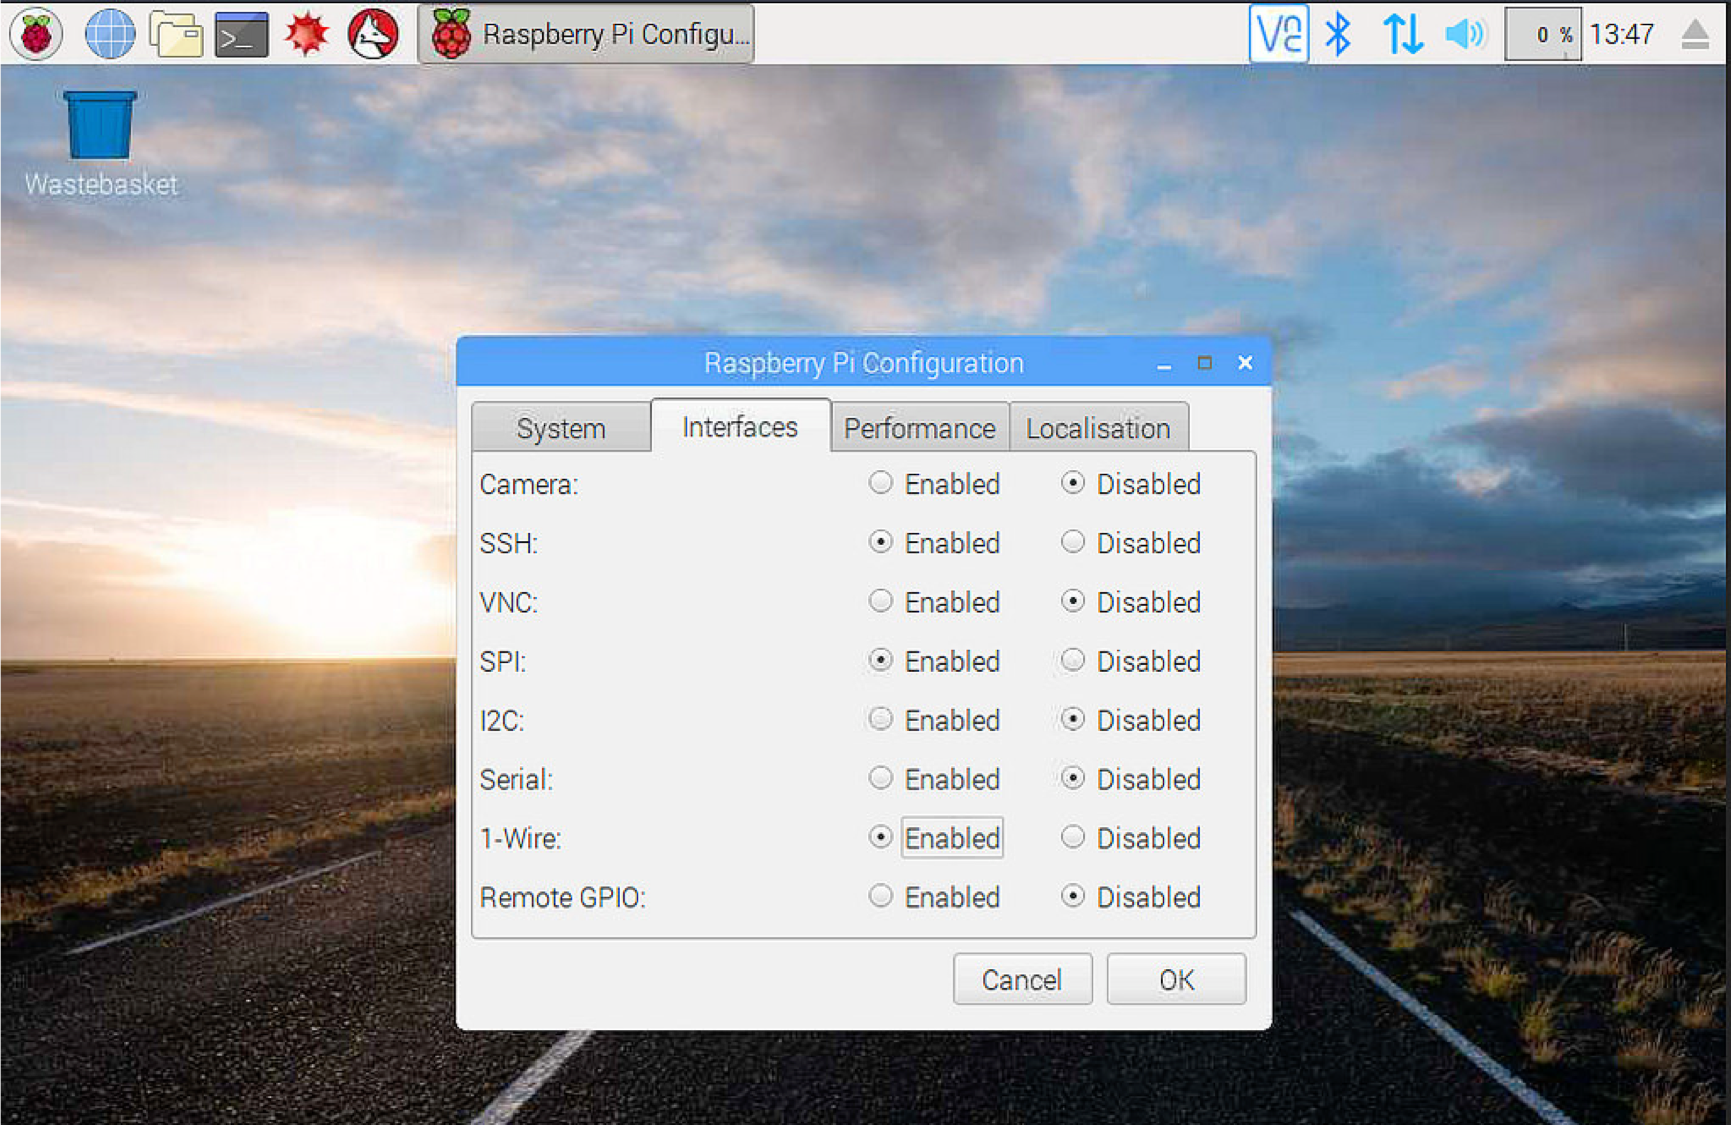
Task: Launch the web browser from the taskbar
Action: pos(110,33)
